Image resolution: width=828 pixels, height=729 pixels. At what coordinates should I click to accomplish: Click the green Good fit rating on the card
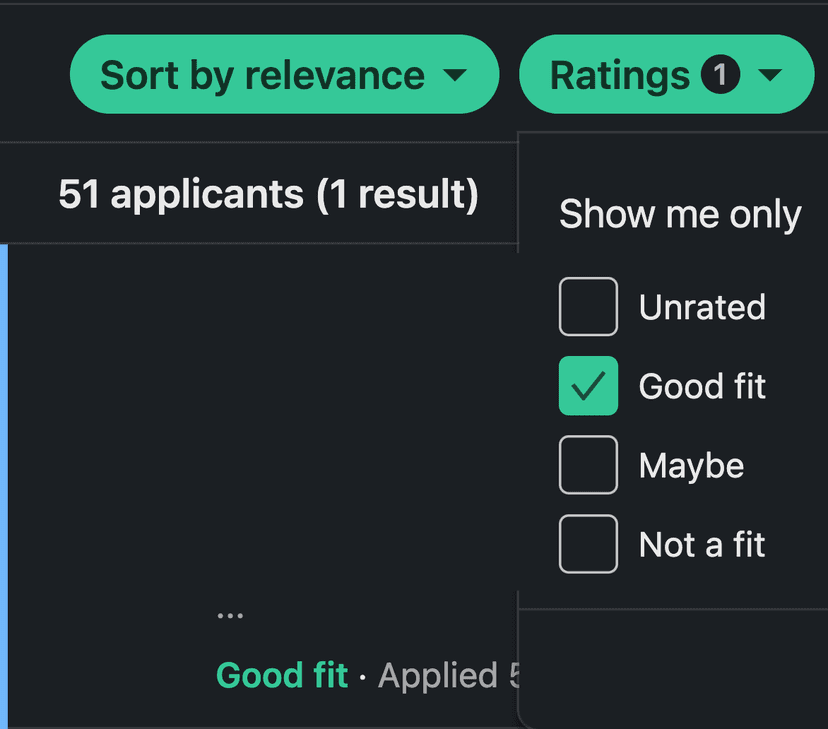(x=282, y=676)
